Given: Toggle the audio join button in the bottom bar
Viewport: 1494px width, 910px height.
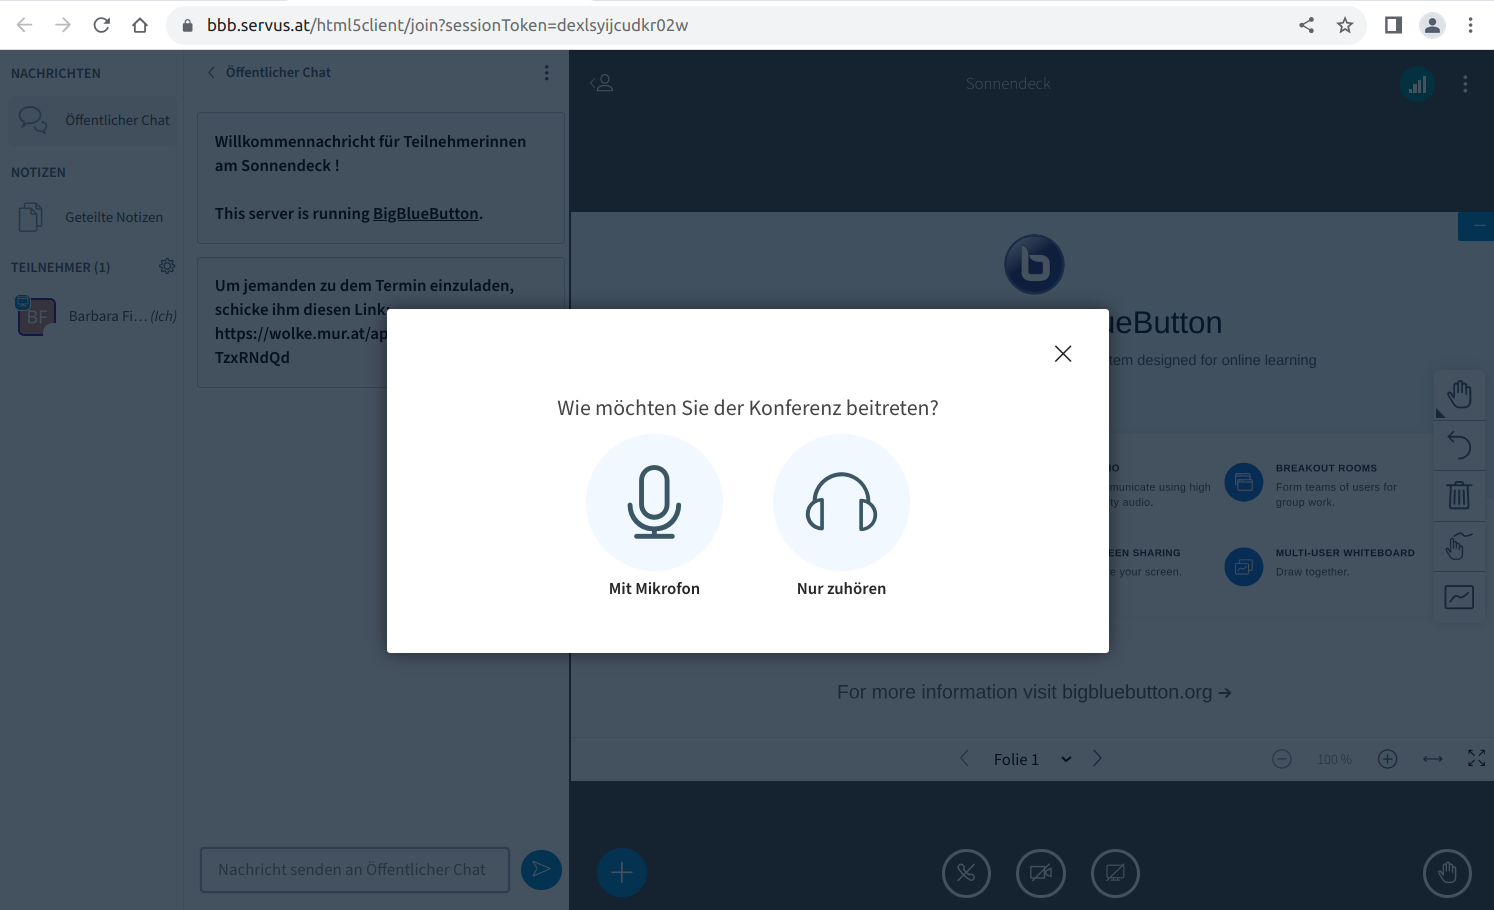Looking at the screenshot, I should [x=965, y=873].
